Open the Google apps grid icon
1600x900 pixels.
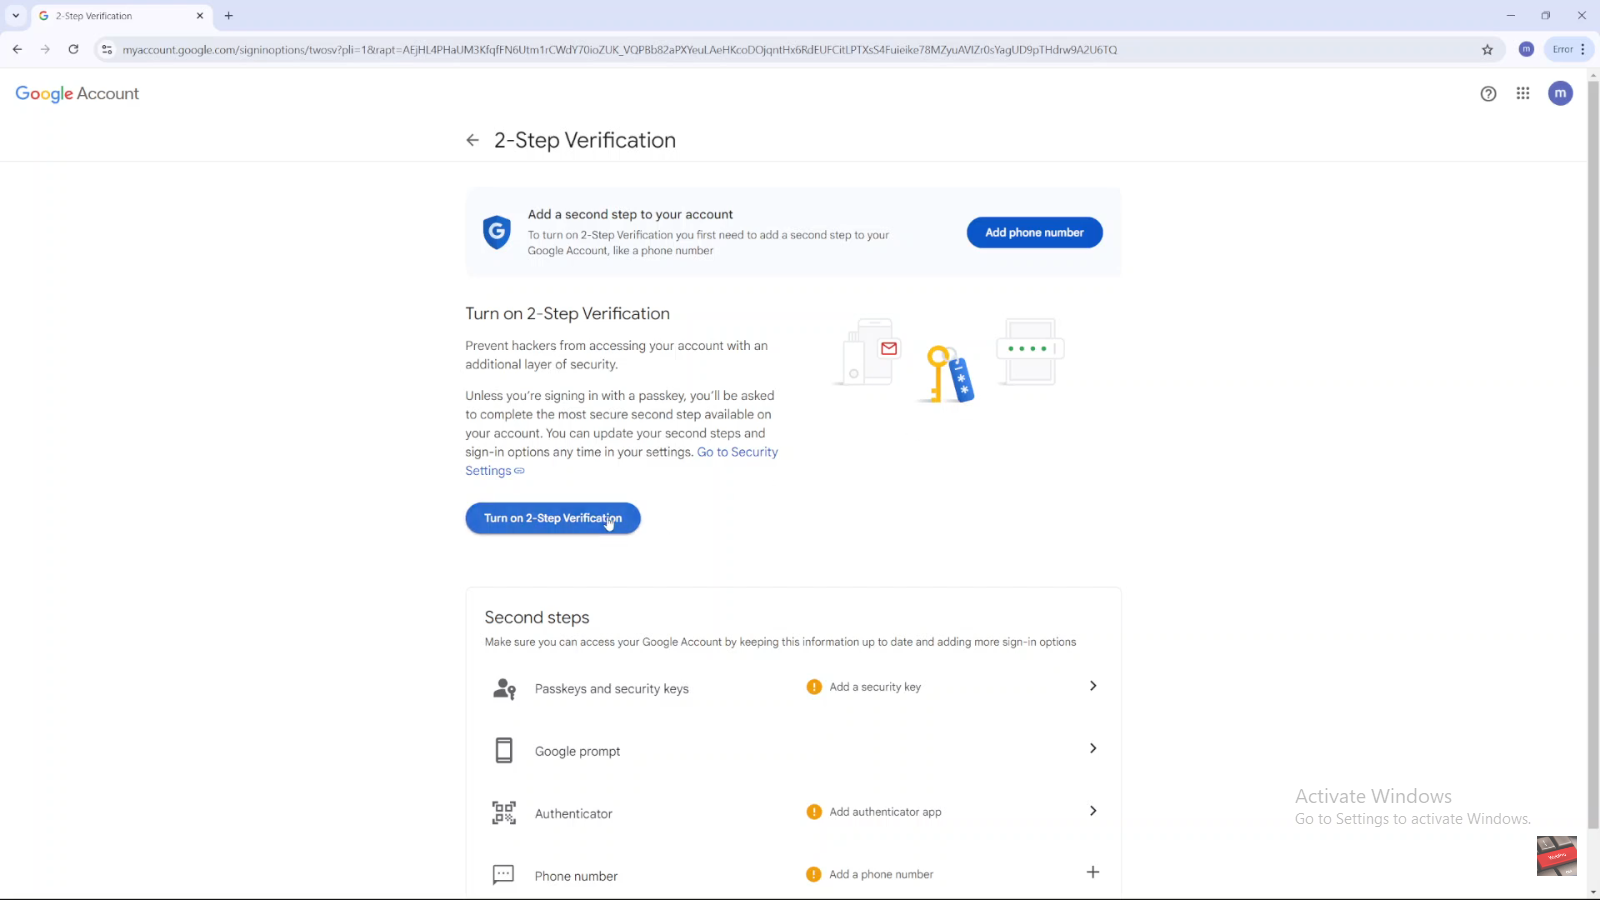tap(1523, 93)
